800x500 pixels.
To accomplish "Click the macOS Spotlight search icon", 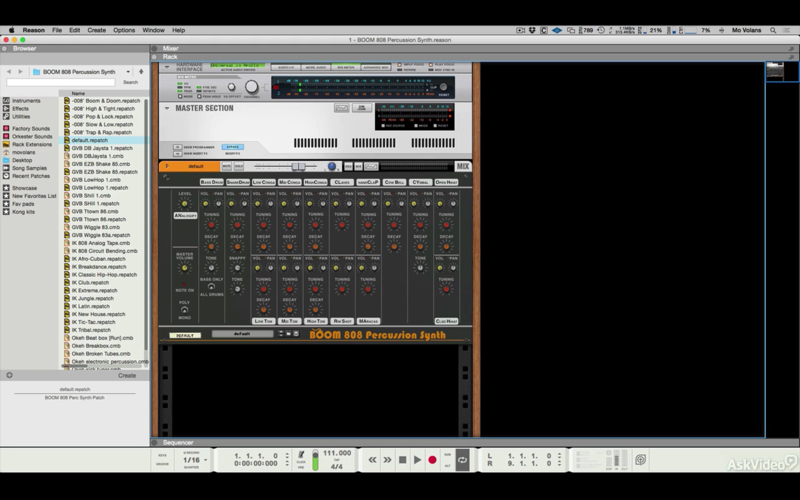I will coord(773,30).
